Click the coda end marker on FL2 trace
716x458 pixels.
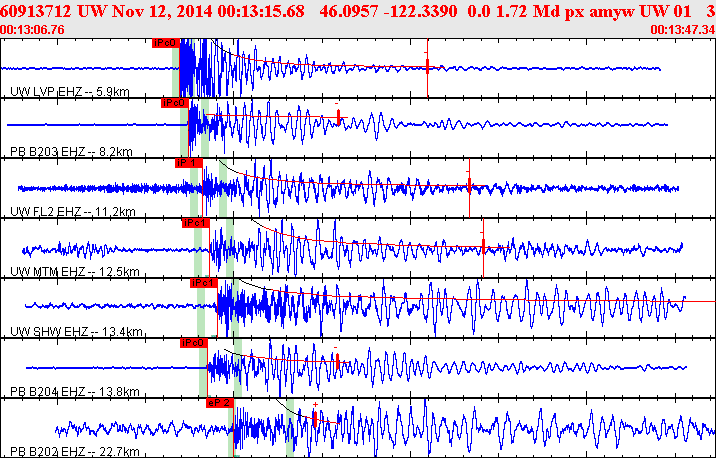coord(469,185)
